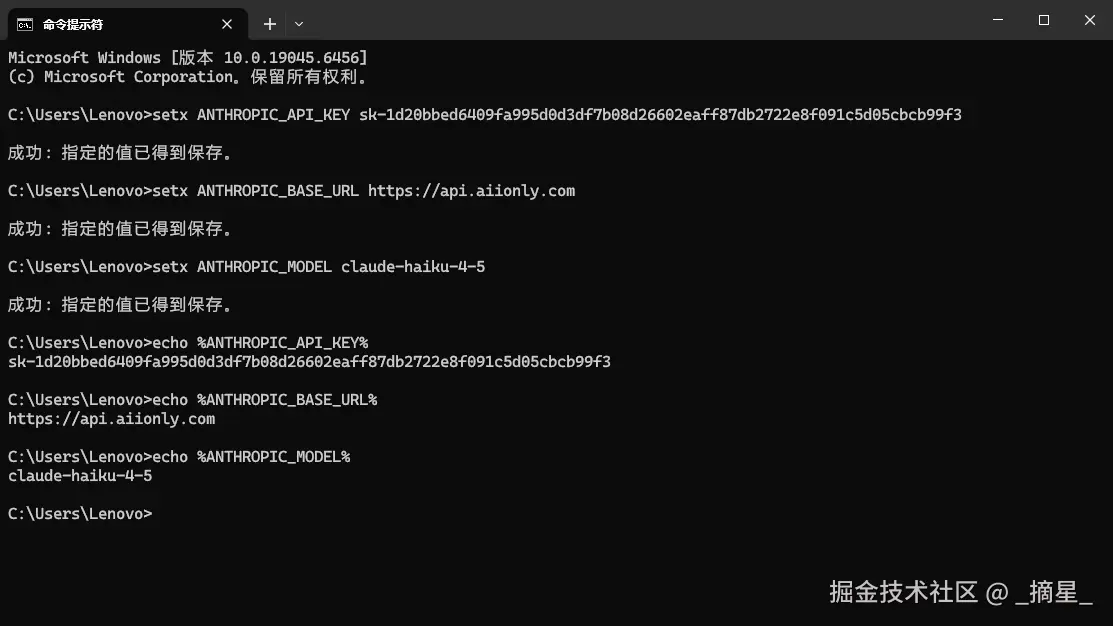Image resolution: width=1113 pixels, height=626 pixels.
Task: Minimize the terminal window
Action: [998, 20]
